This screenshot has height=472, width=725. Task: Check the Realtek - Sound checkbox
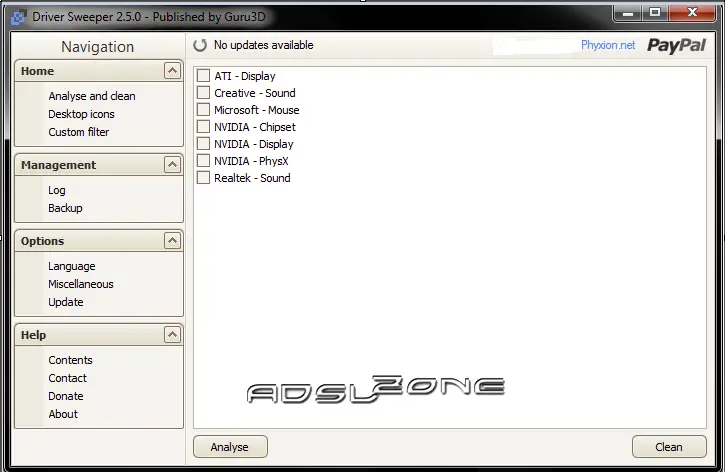(203, 178)
